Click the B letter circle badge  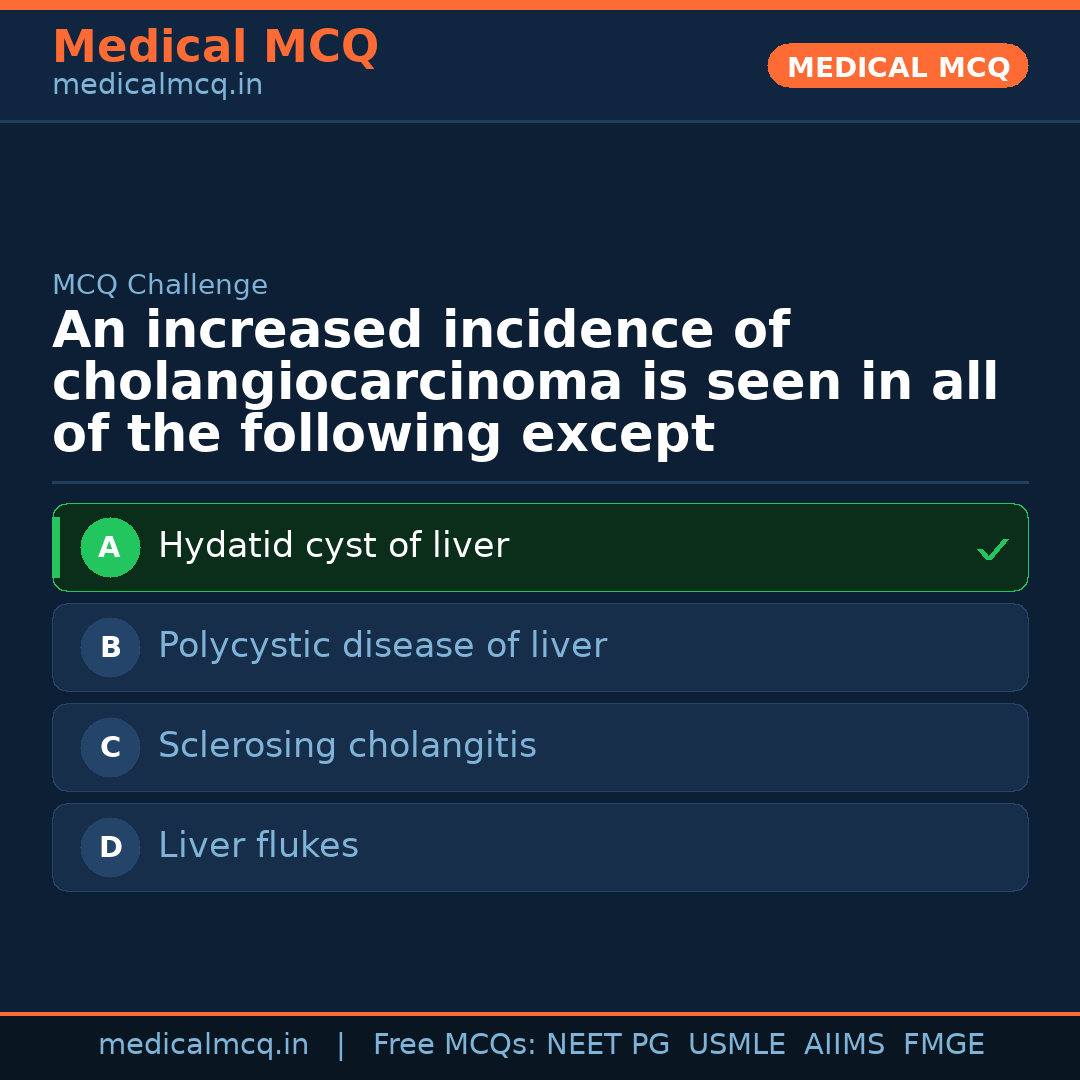click(x=110, y=648)
